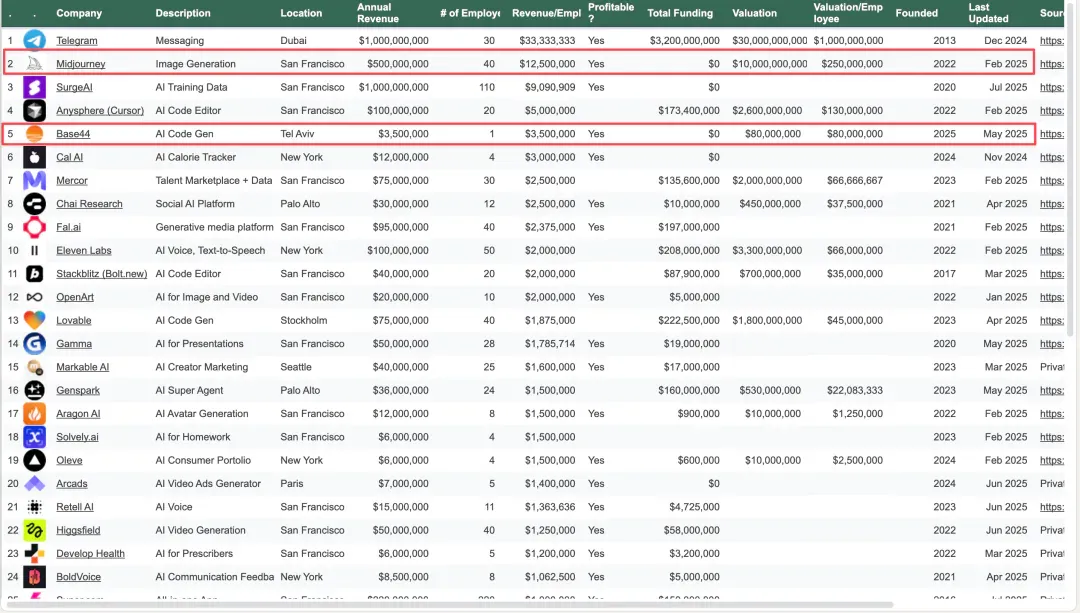The height and width of the screenshot is (613, 1080).
Task: Select the 'Stockholm' location cell
Action: click(x=304, y=320)
